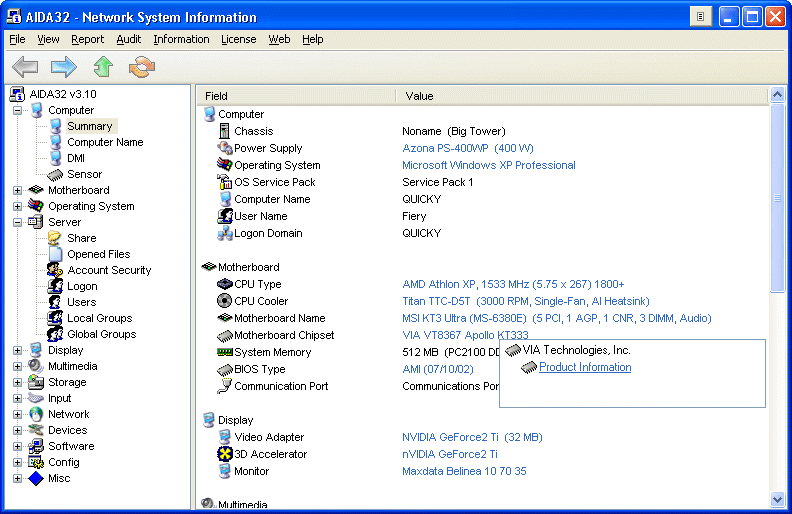Click the Account Security icon
792x514 pixels.
tap(55, 270)
